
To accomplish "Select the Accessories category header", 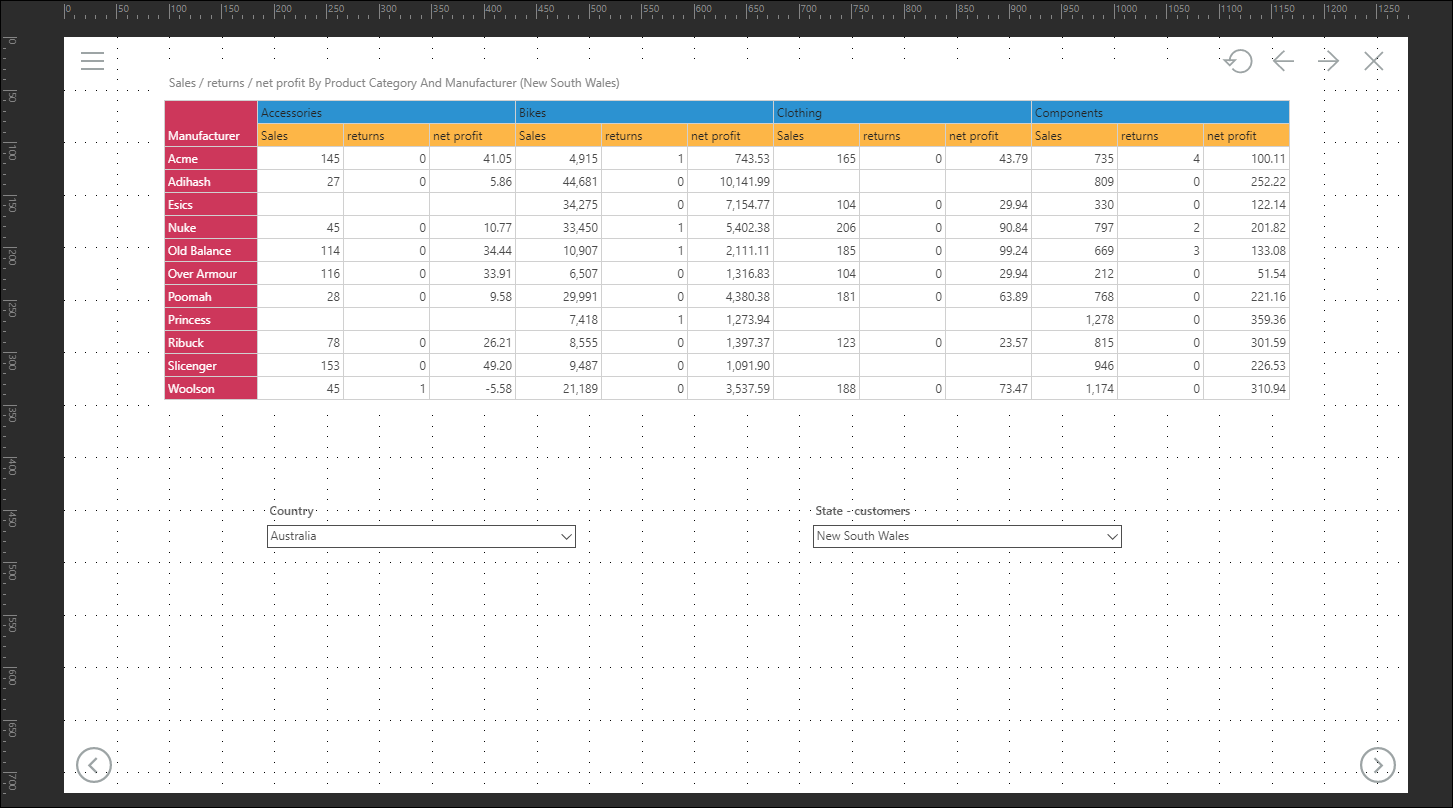I will point(386,113).
